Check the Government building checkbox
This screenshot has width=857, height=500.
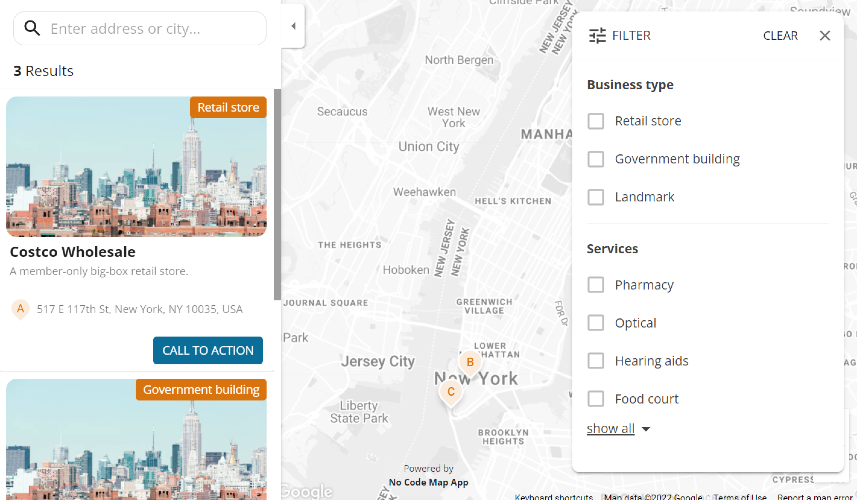click(596, 159)
